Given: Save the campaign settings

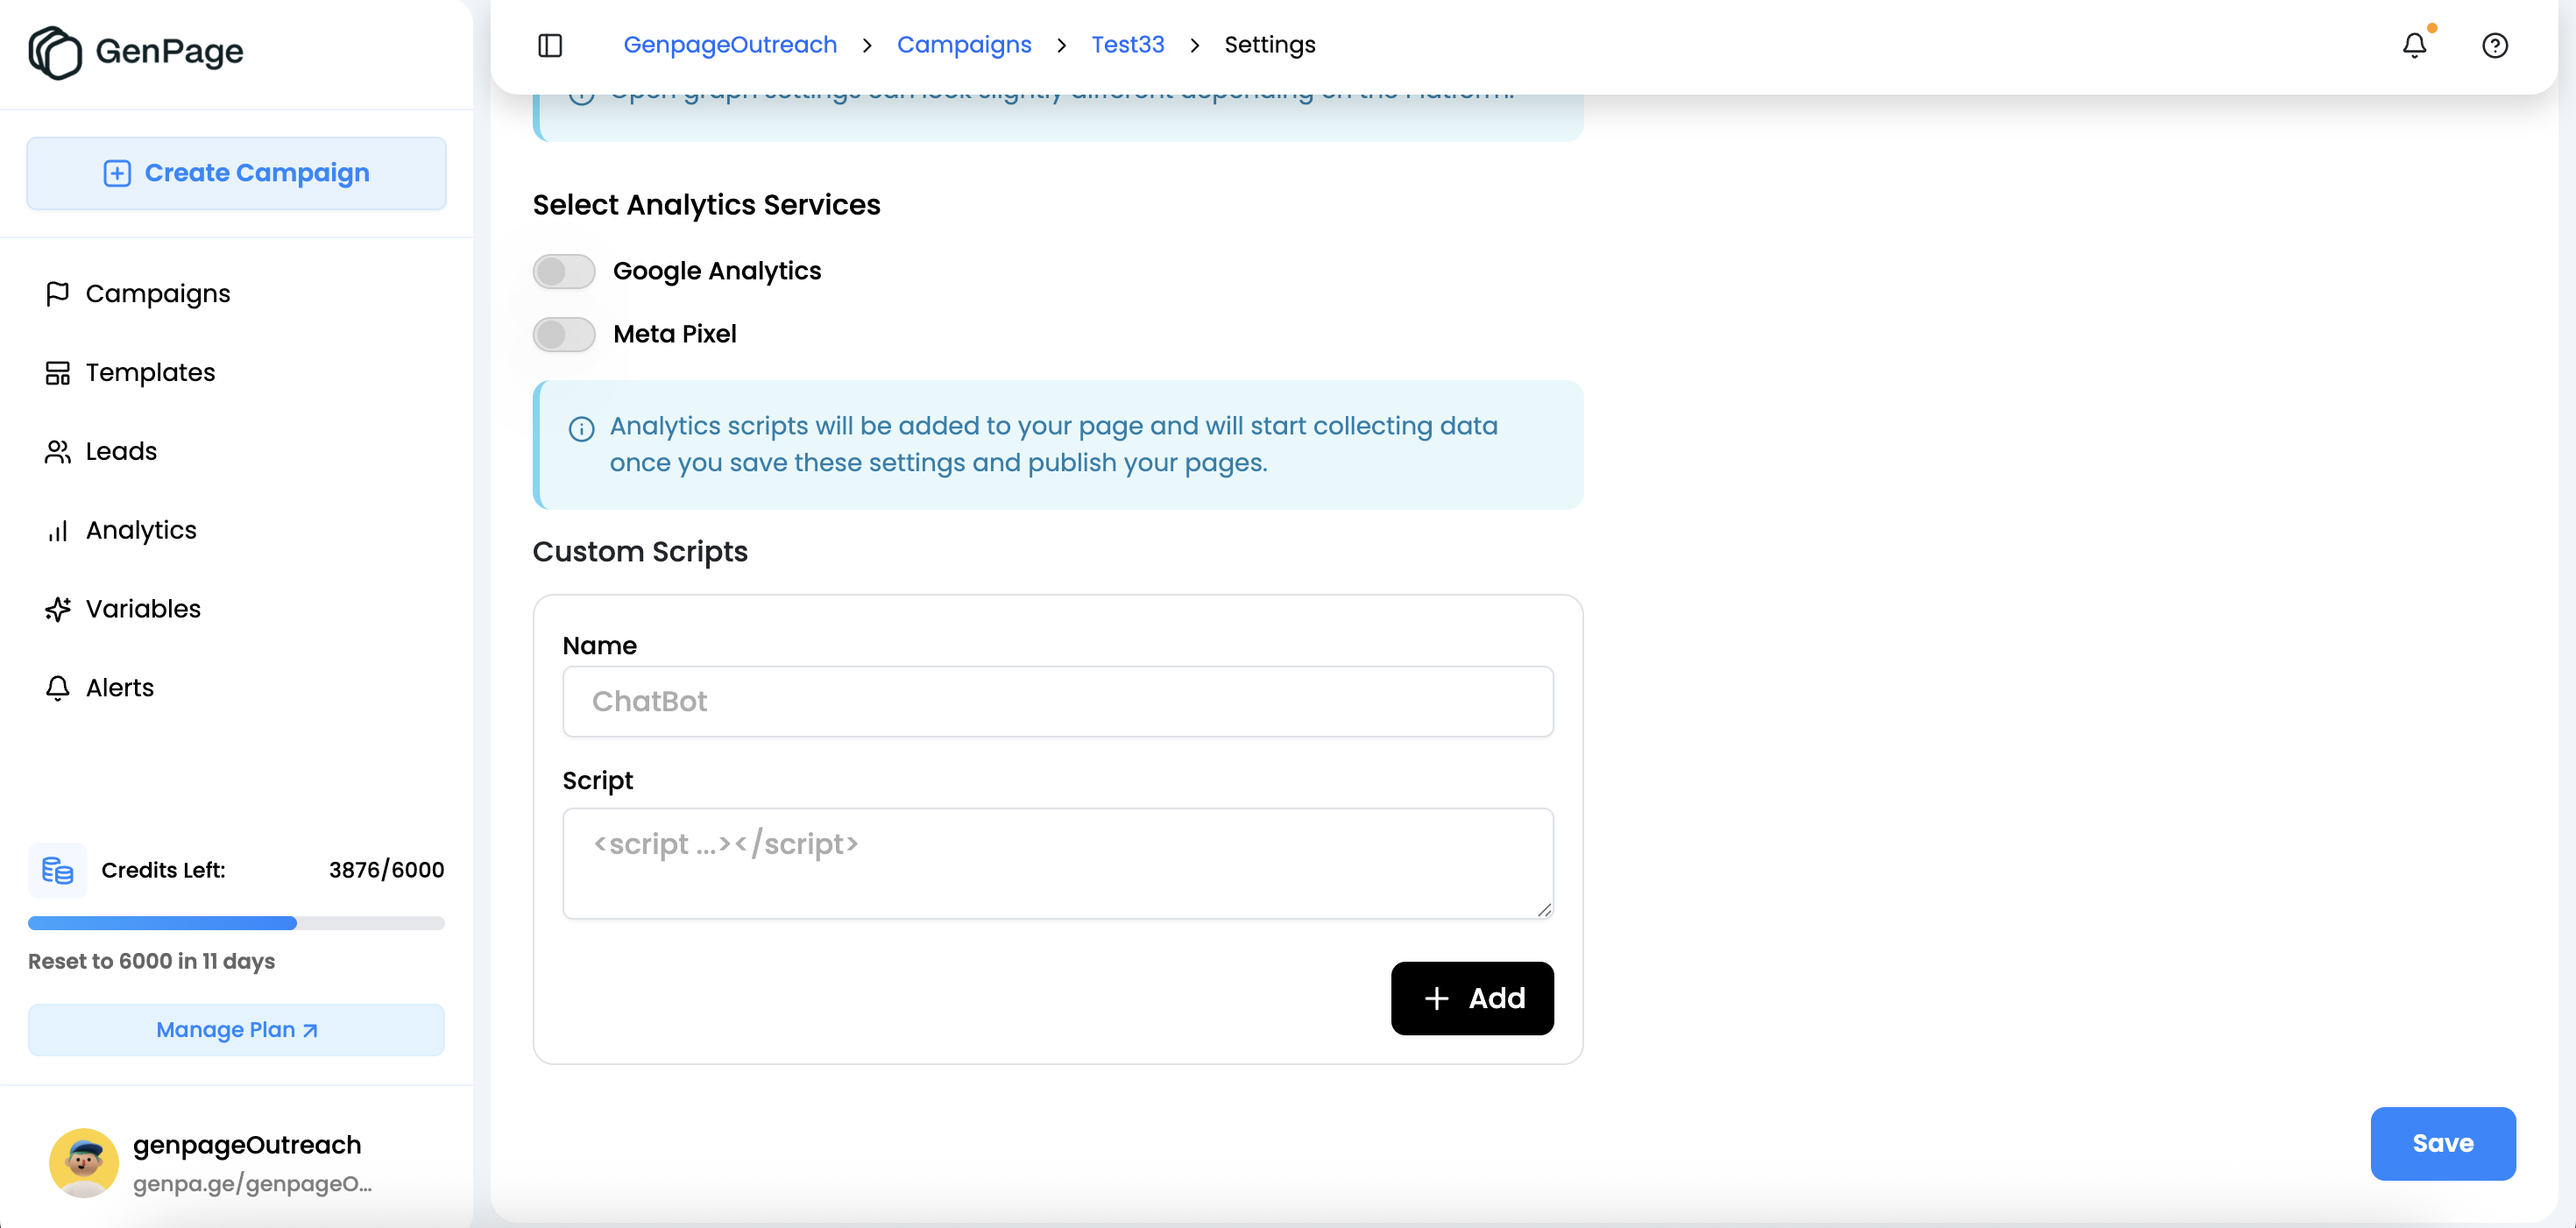Looking at the screenshot, I should 2443,1143.
